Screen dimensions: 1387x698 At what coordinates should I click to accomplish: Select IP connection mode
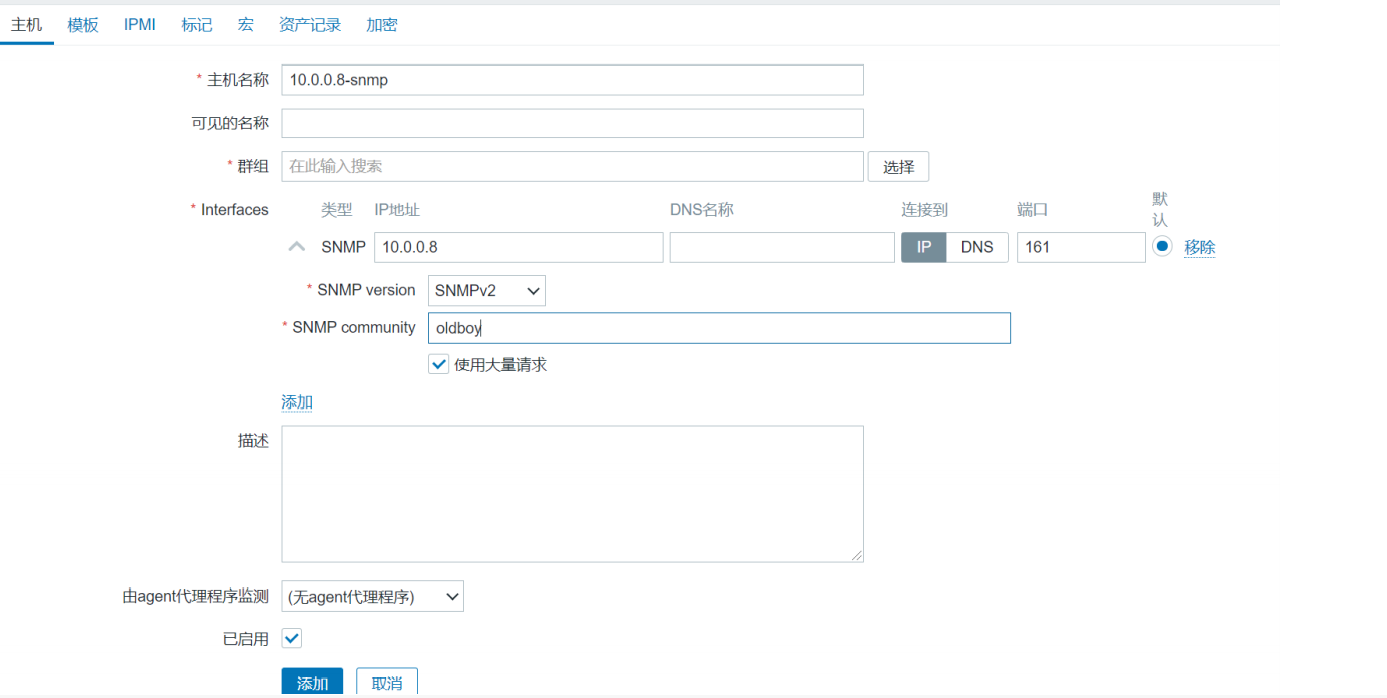pyautogui.click(x=924, y=247)
